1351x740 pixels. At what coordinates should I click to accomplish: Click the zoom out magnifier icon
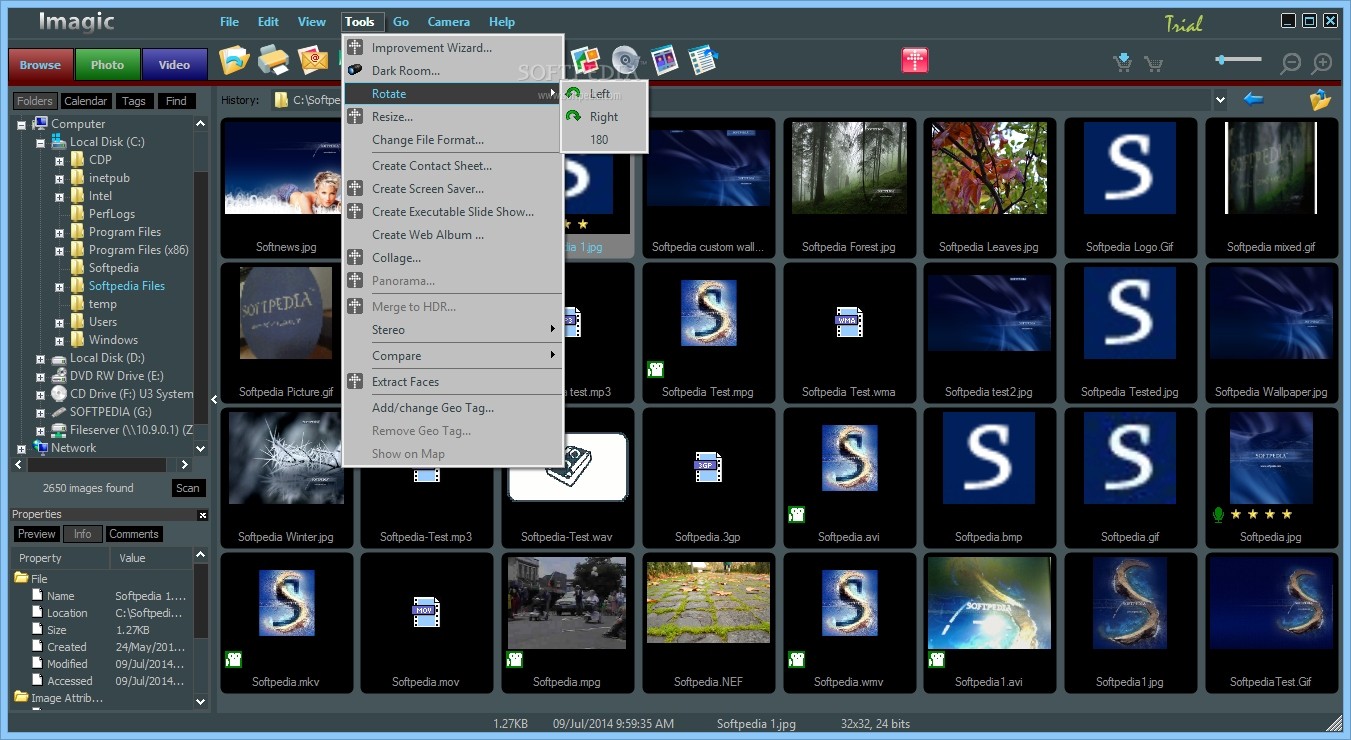coord(1291,63)
